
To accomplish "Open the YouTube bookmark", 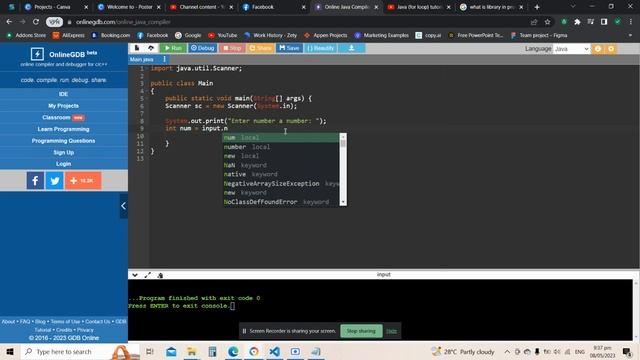I will (222, 36).
